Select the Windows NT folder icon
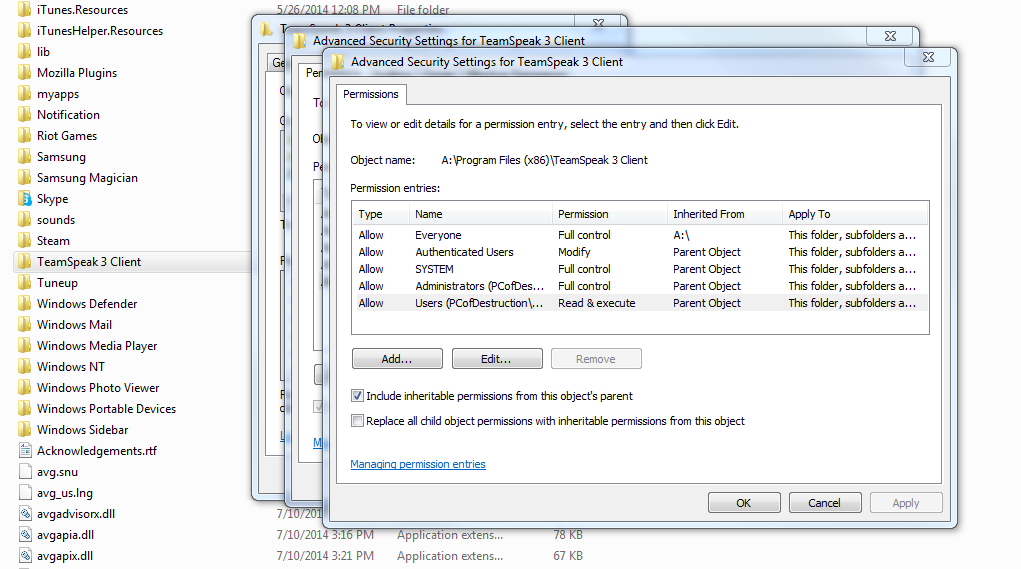This screenshot has width=1021, height=569. coord(25,367)
